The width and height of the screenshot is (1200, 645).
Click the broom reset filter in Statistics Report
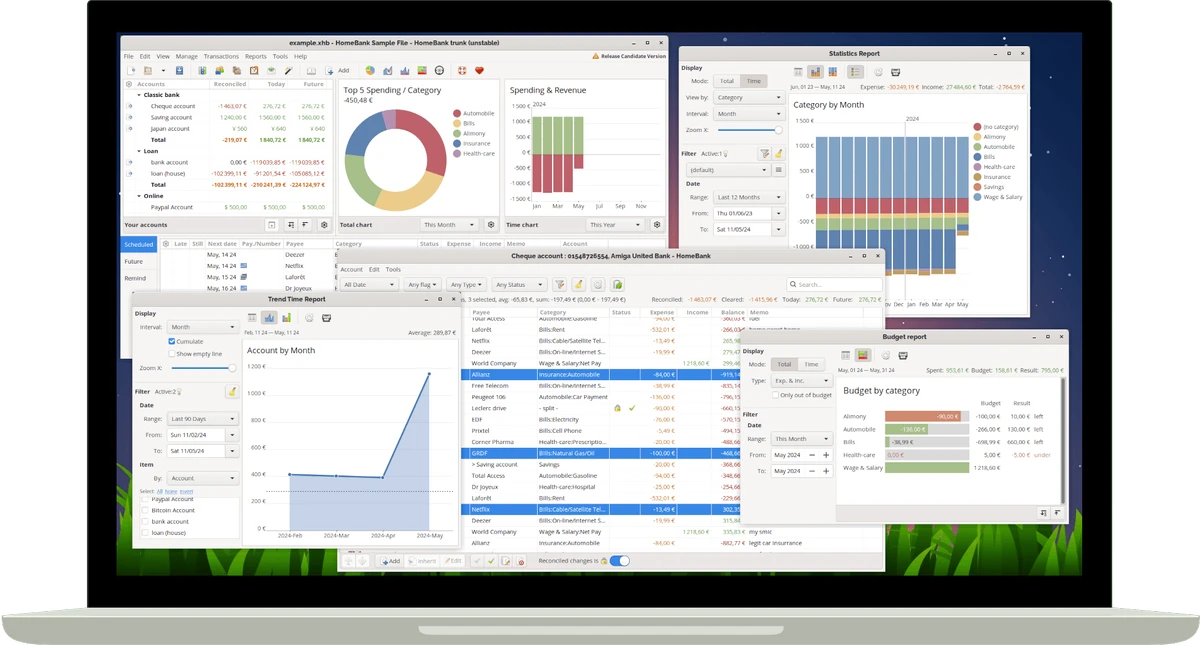click(779, 154)
